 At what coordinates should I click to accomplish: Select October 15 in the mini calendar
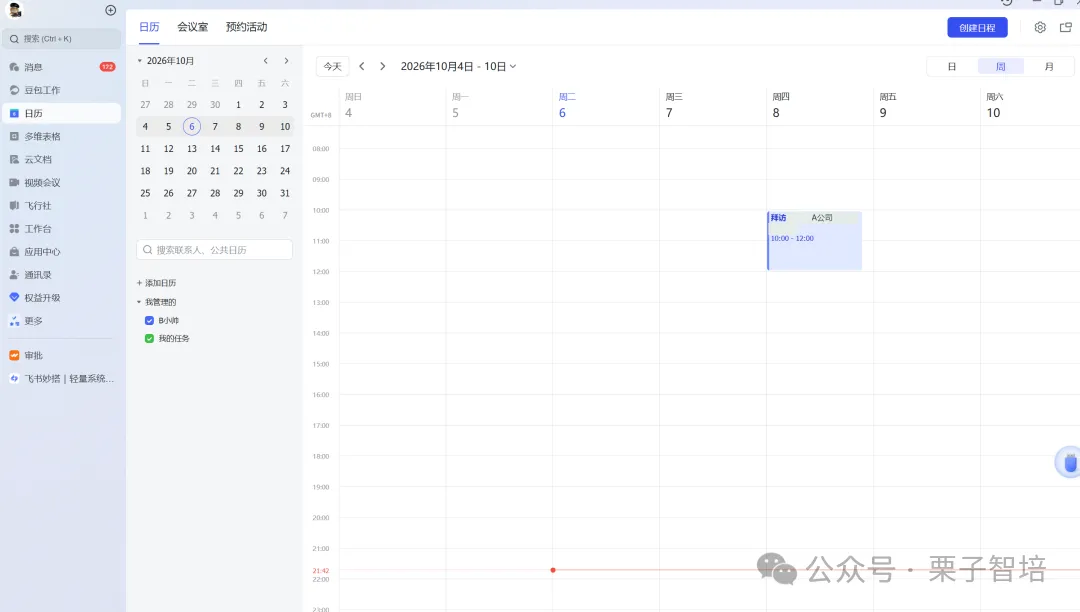coord(238,149)
